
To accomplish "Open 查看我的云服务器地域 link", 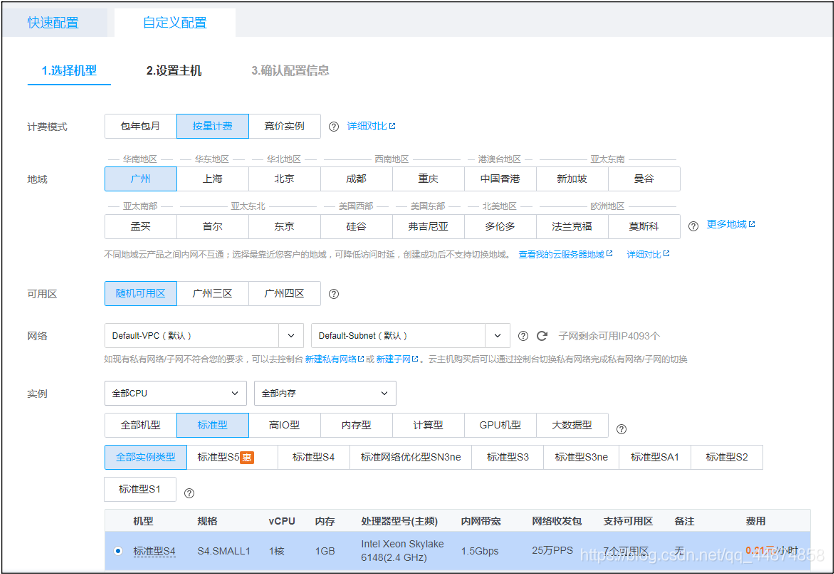I will [x=565, y=254].
